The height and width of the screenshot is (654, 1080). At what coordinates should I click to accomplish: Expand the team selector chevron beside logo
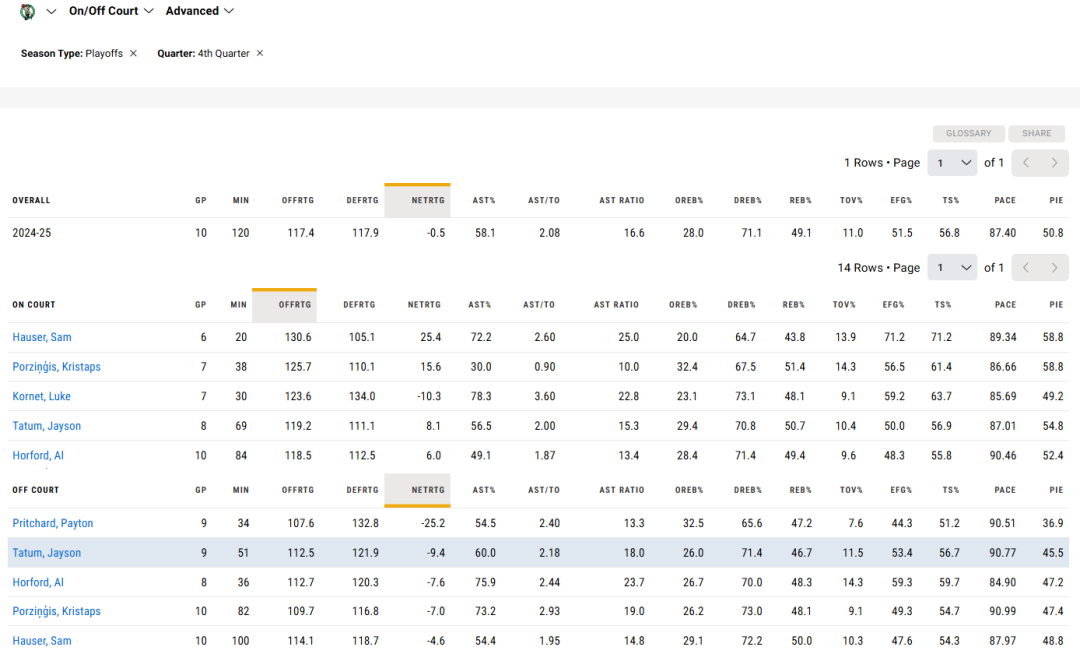51,11
